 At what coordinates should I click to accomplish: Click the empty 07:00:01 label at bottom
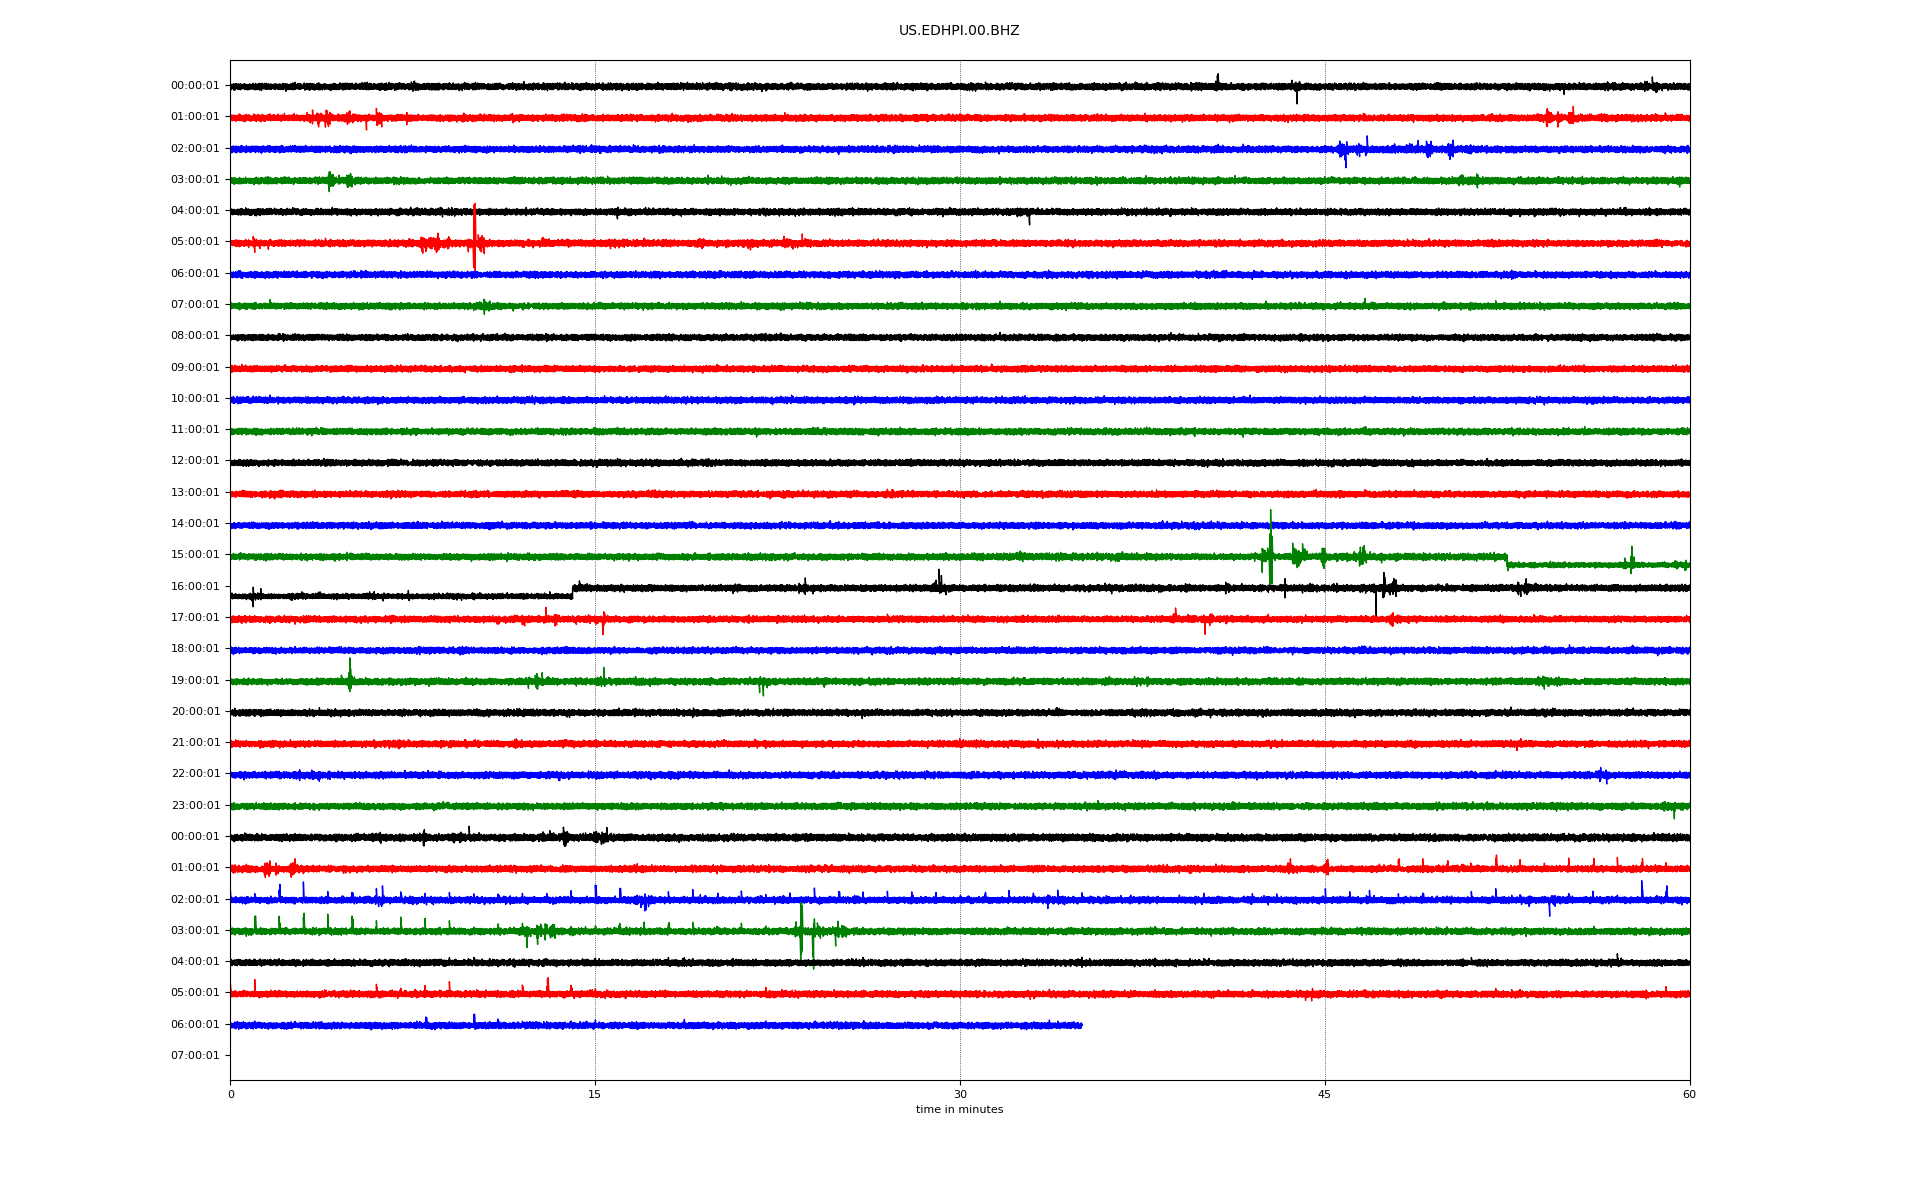pyautogui.click(x=195, y=1055)
